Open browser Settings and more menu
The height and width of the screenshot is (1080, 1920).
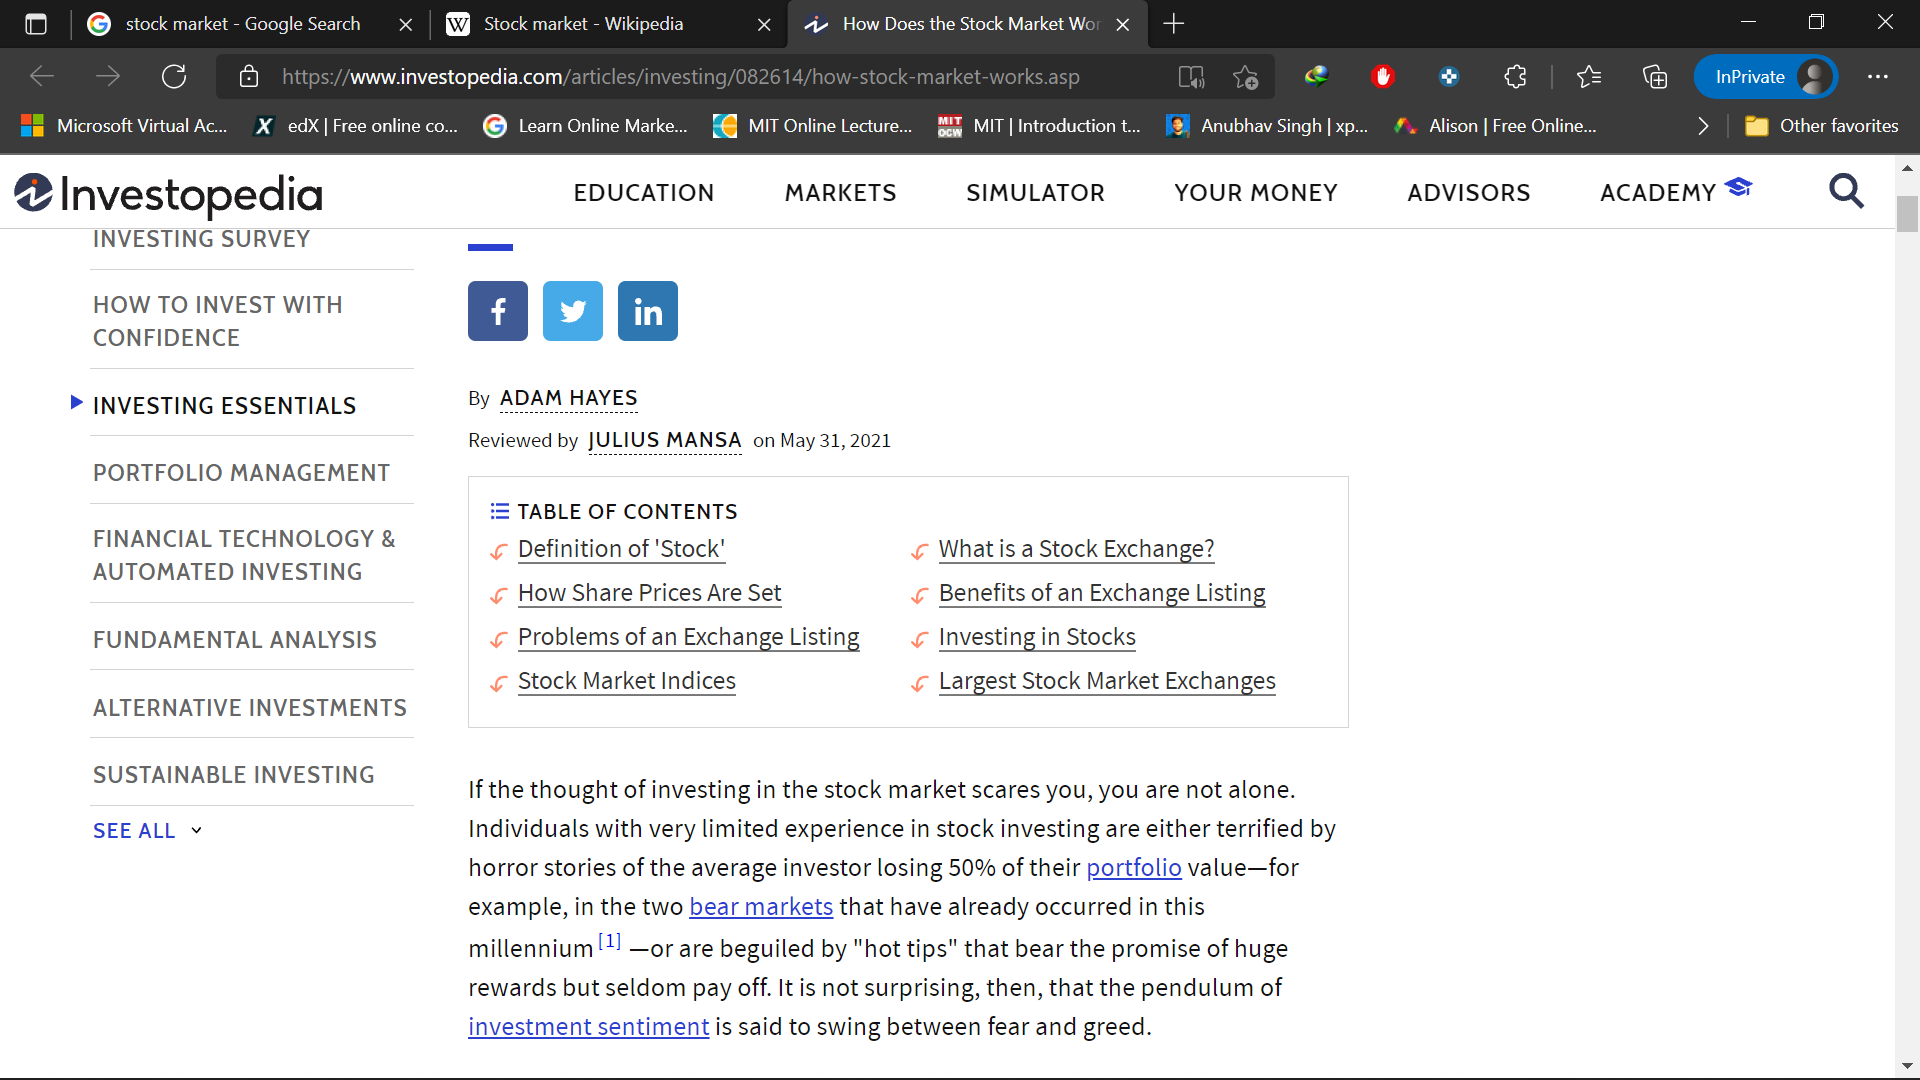1878,77
